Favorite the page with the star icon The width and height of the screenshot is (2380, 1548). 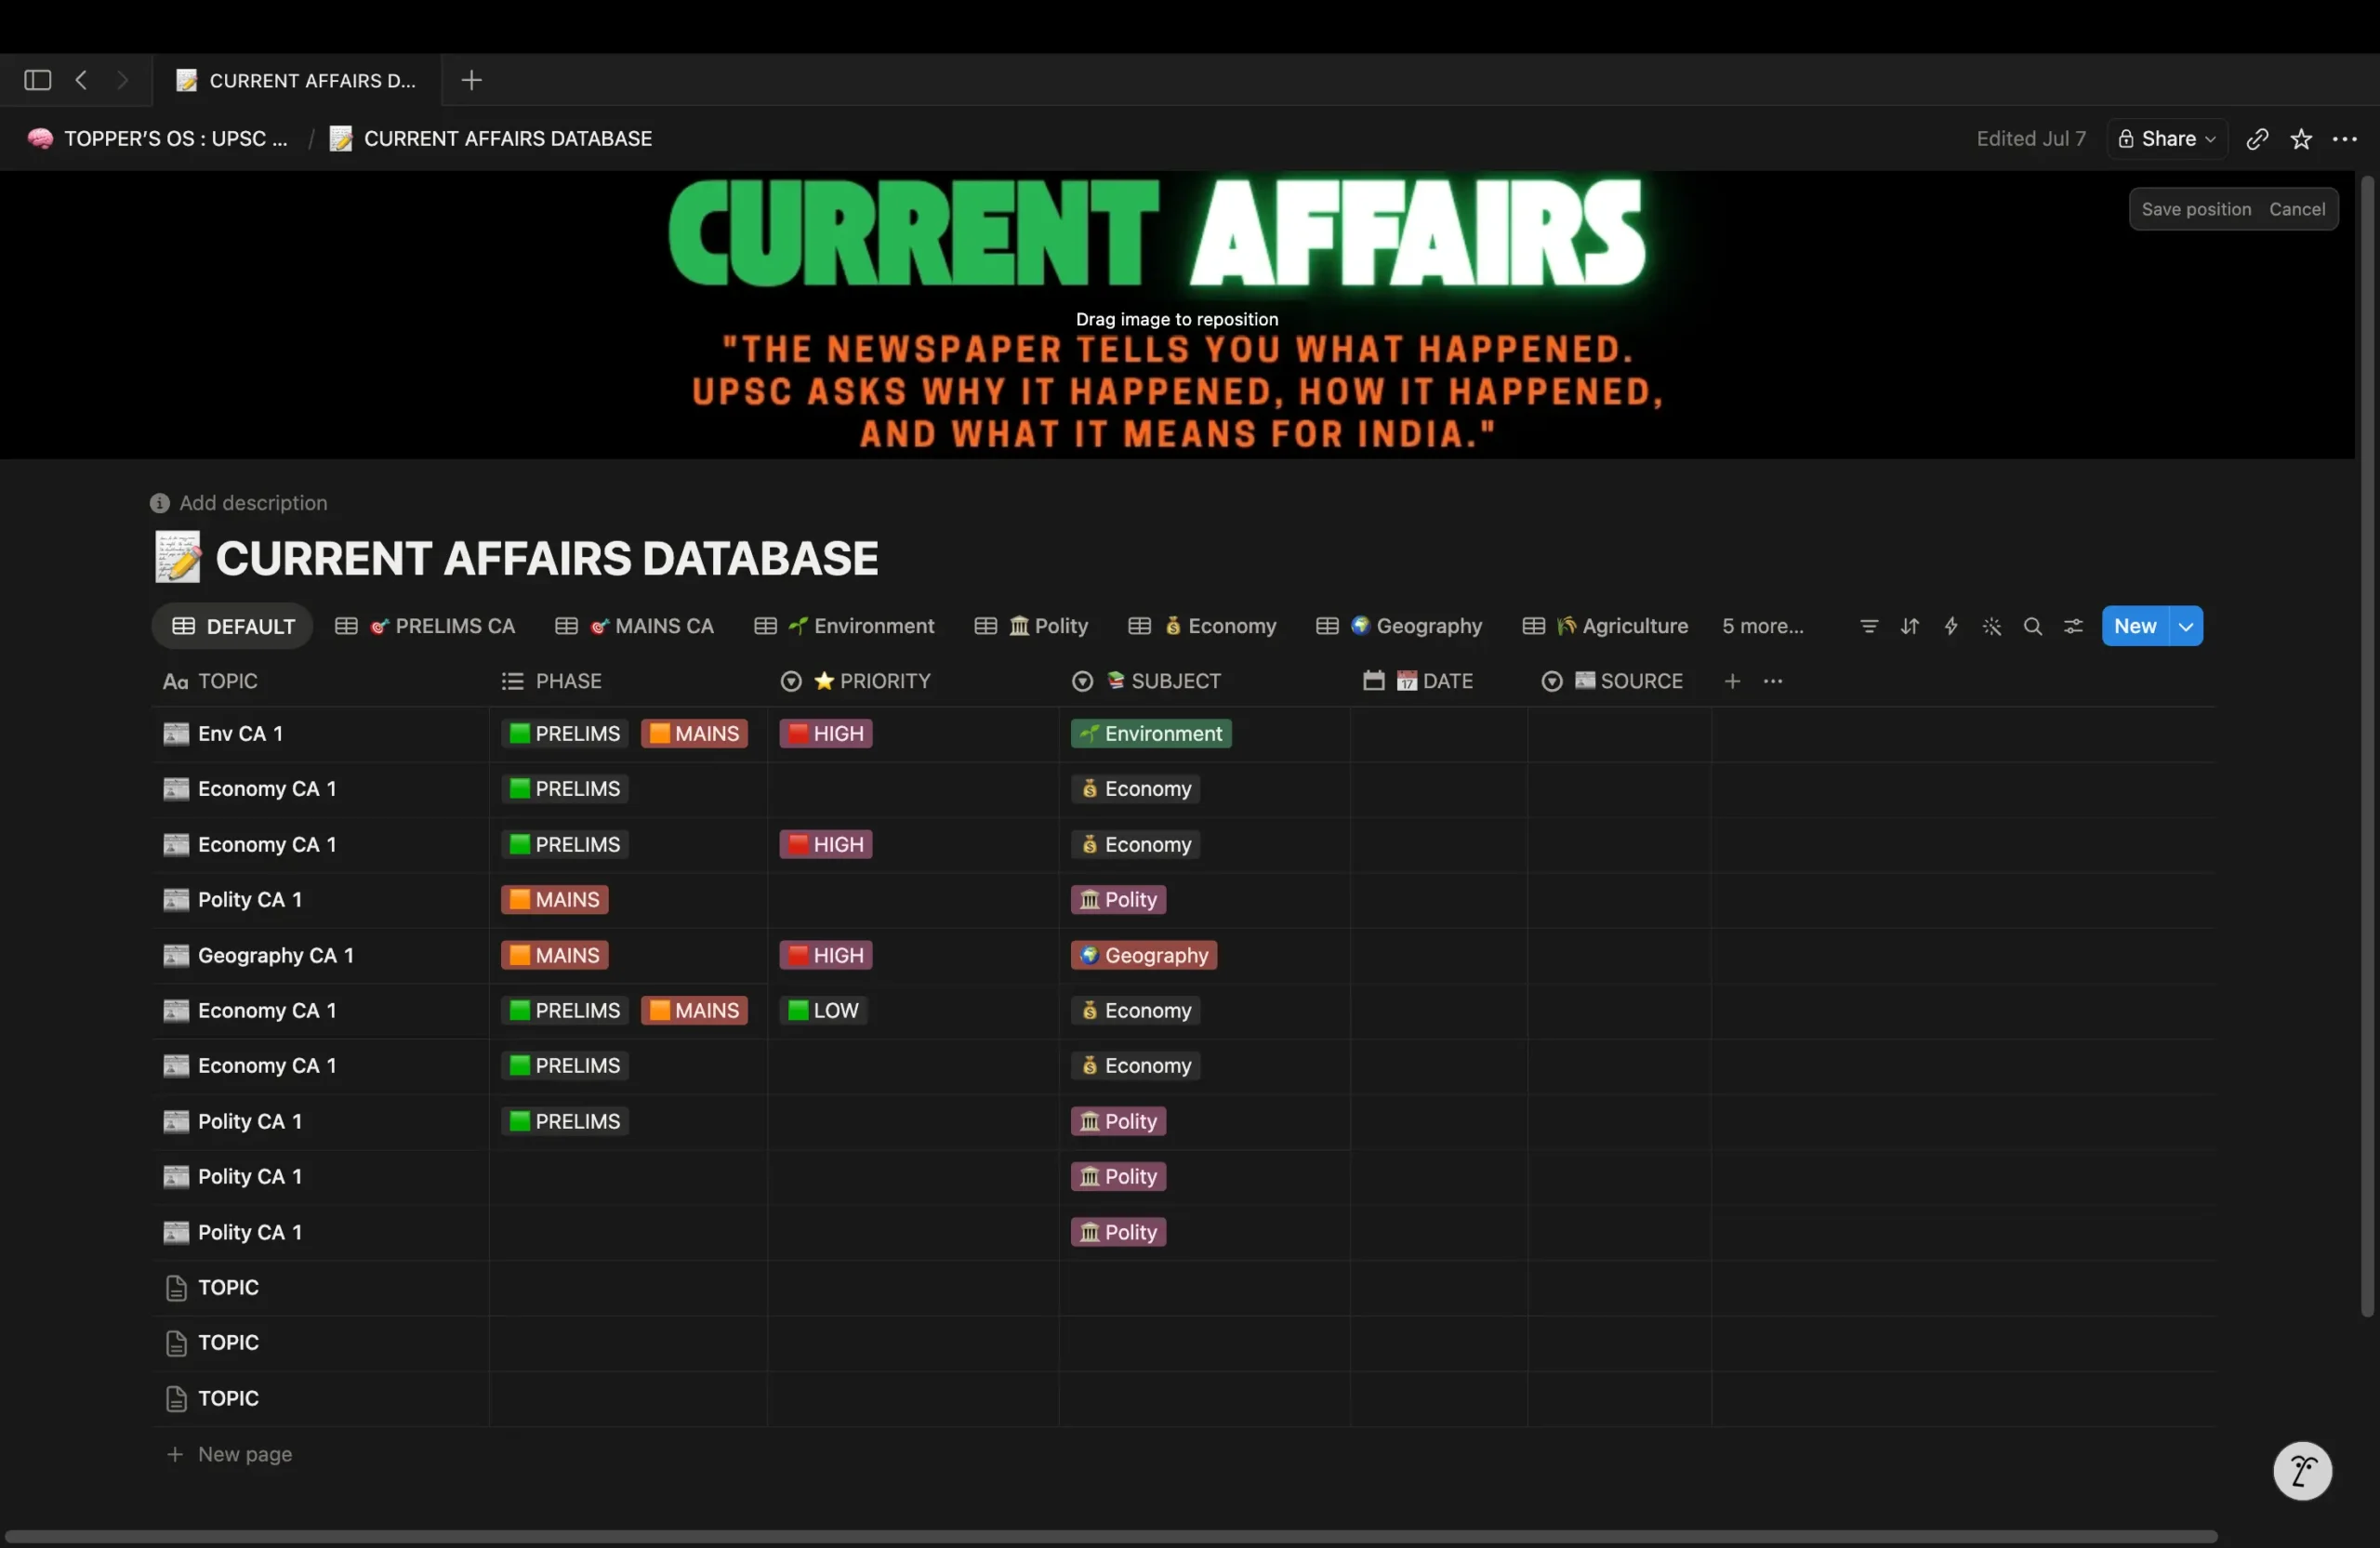(x=2301, y=139)
